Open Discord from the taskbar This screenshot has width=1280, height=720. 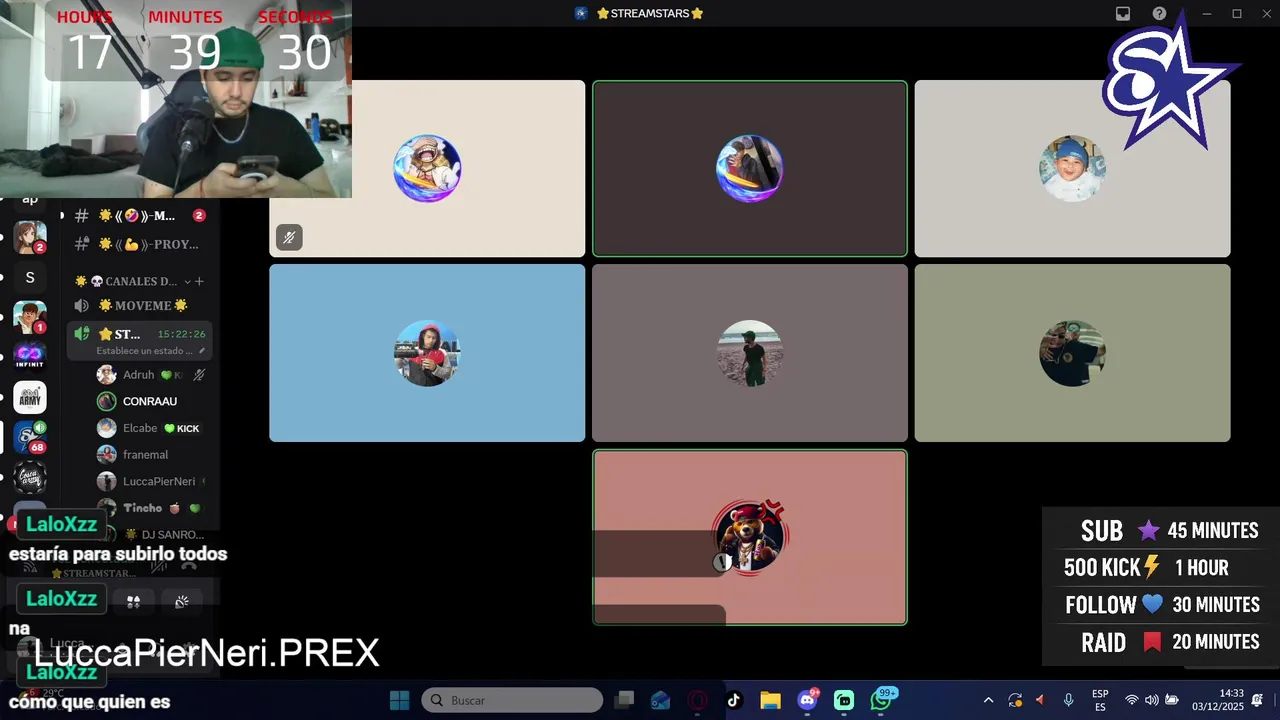click(807, 700)
